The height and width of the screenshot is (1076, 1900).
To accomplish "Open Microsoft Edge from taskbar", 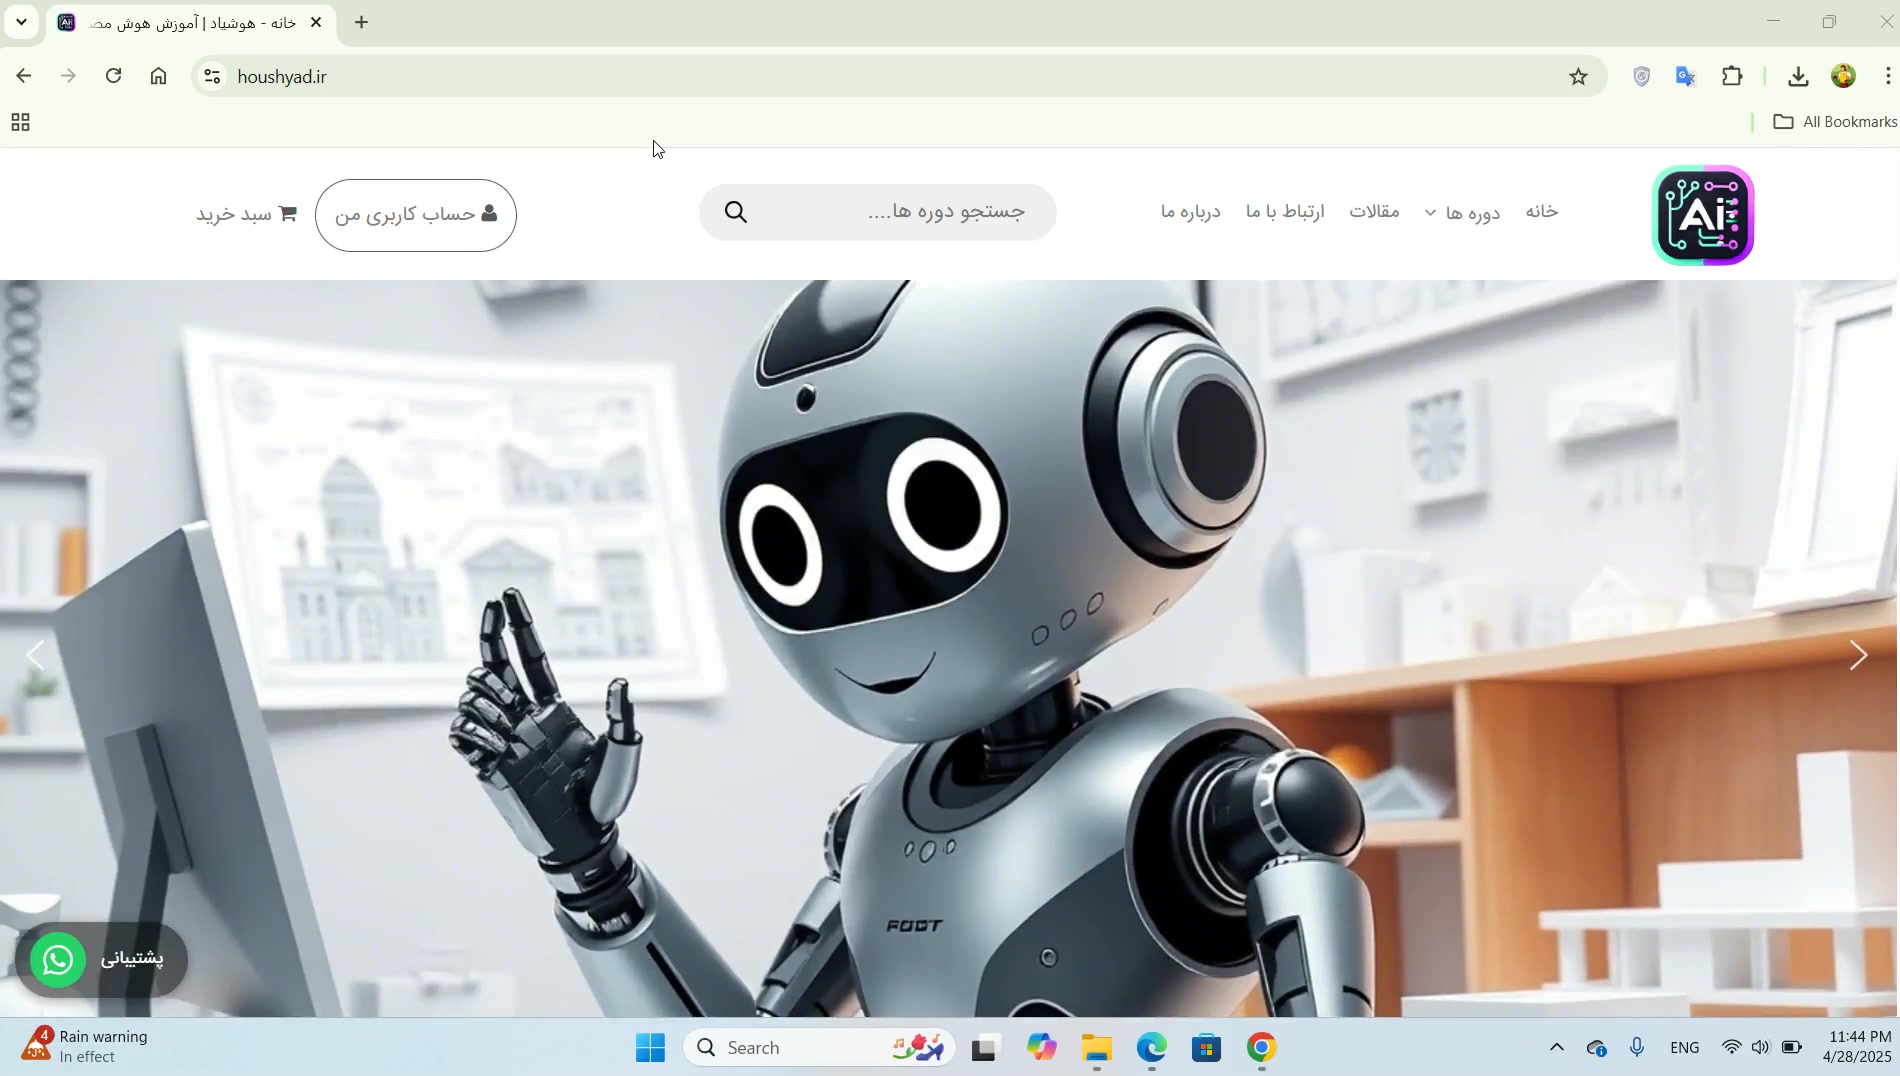I will coord(1152,1048).
